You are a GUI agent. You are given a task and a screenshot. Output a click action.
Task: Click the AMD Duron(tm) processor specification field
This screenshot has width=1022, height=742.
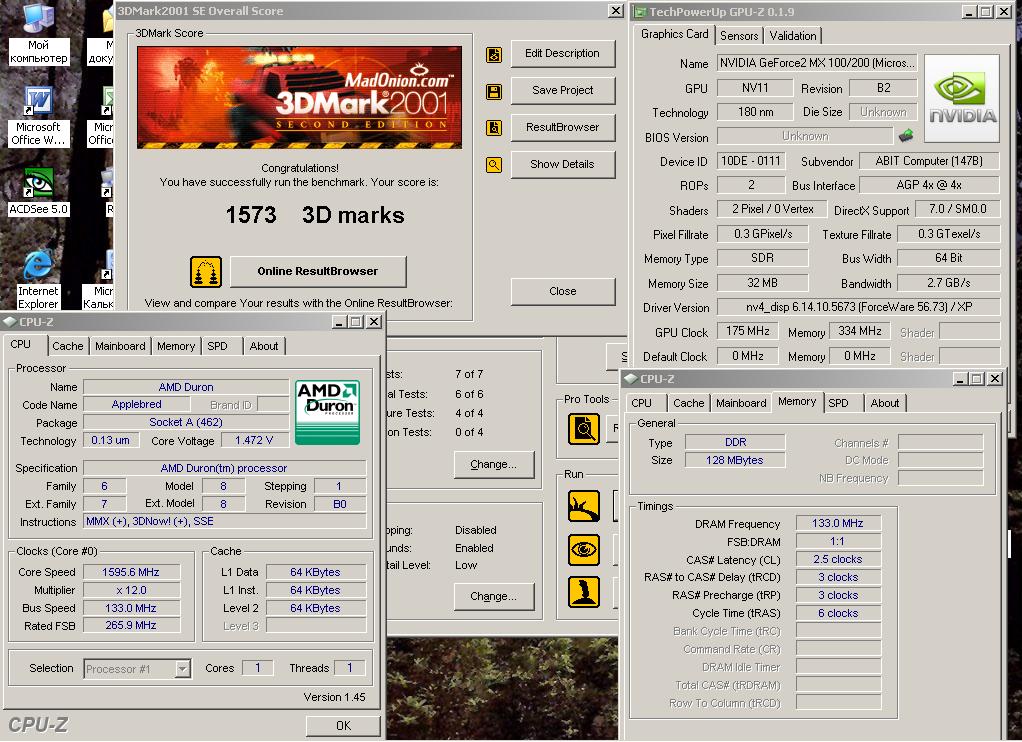pyautogui.click(x=224, y=468)
